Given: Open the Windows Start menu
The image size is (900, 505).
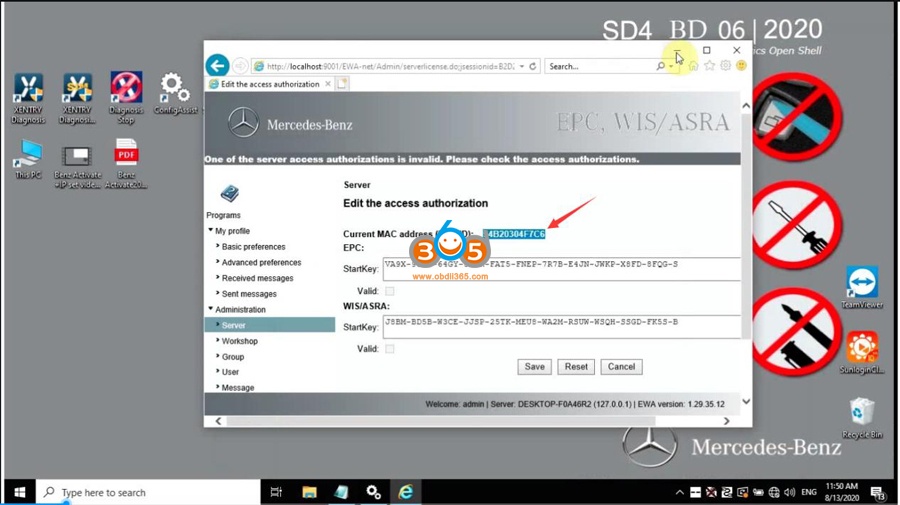Looking at the screenshot, I should point(20,492).
